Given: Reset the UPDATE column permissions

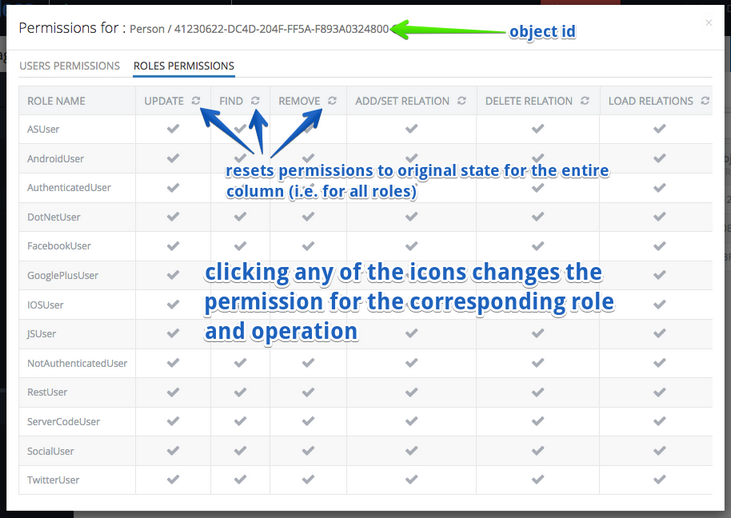Looking at the screenshot, I should [196, 101].
